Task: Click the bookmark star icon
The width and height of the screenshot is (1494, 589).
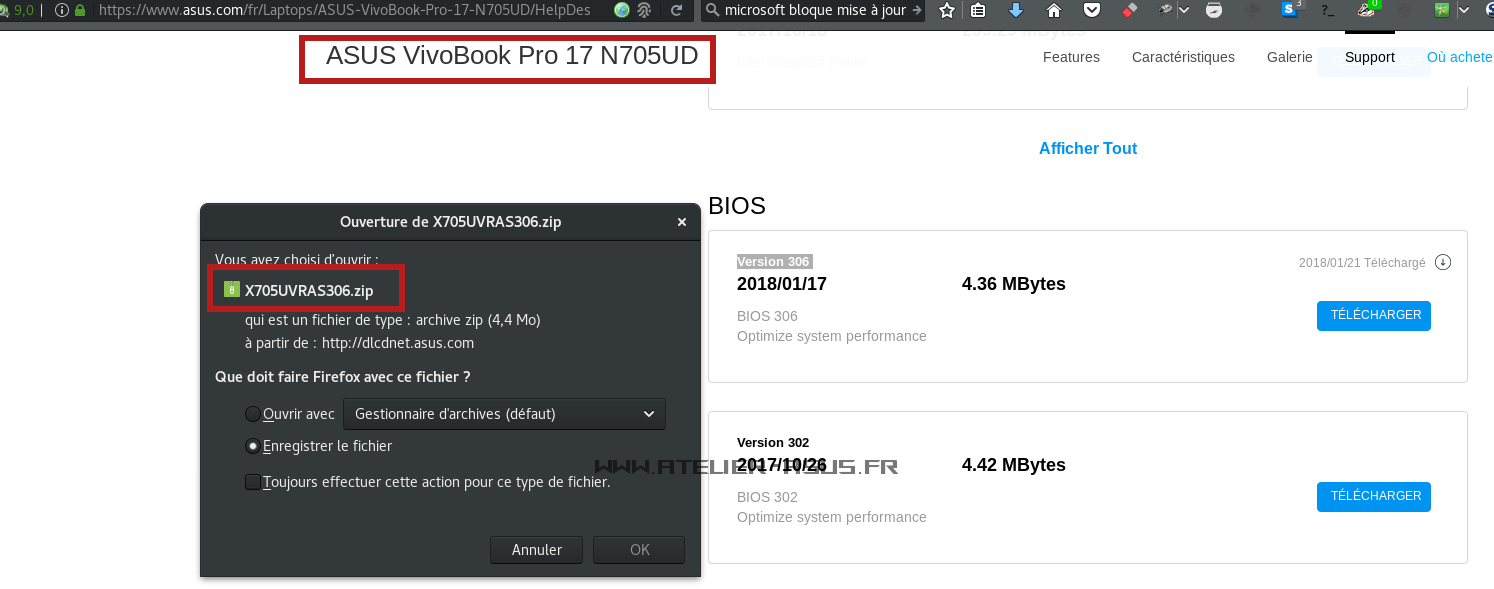Action: click(x=945, y=12)
